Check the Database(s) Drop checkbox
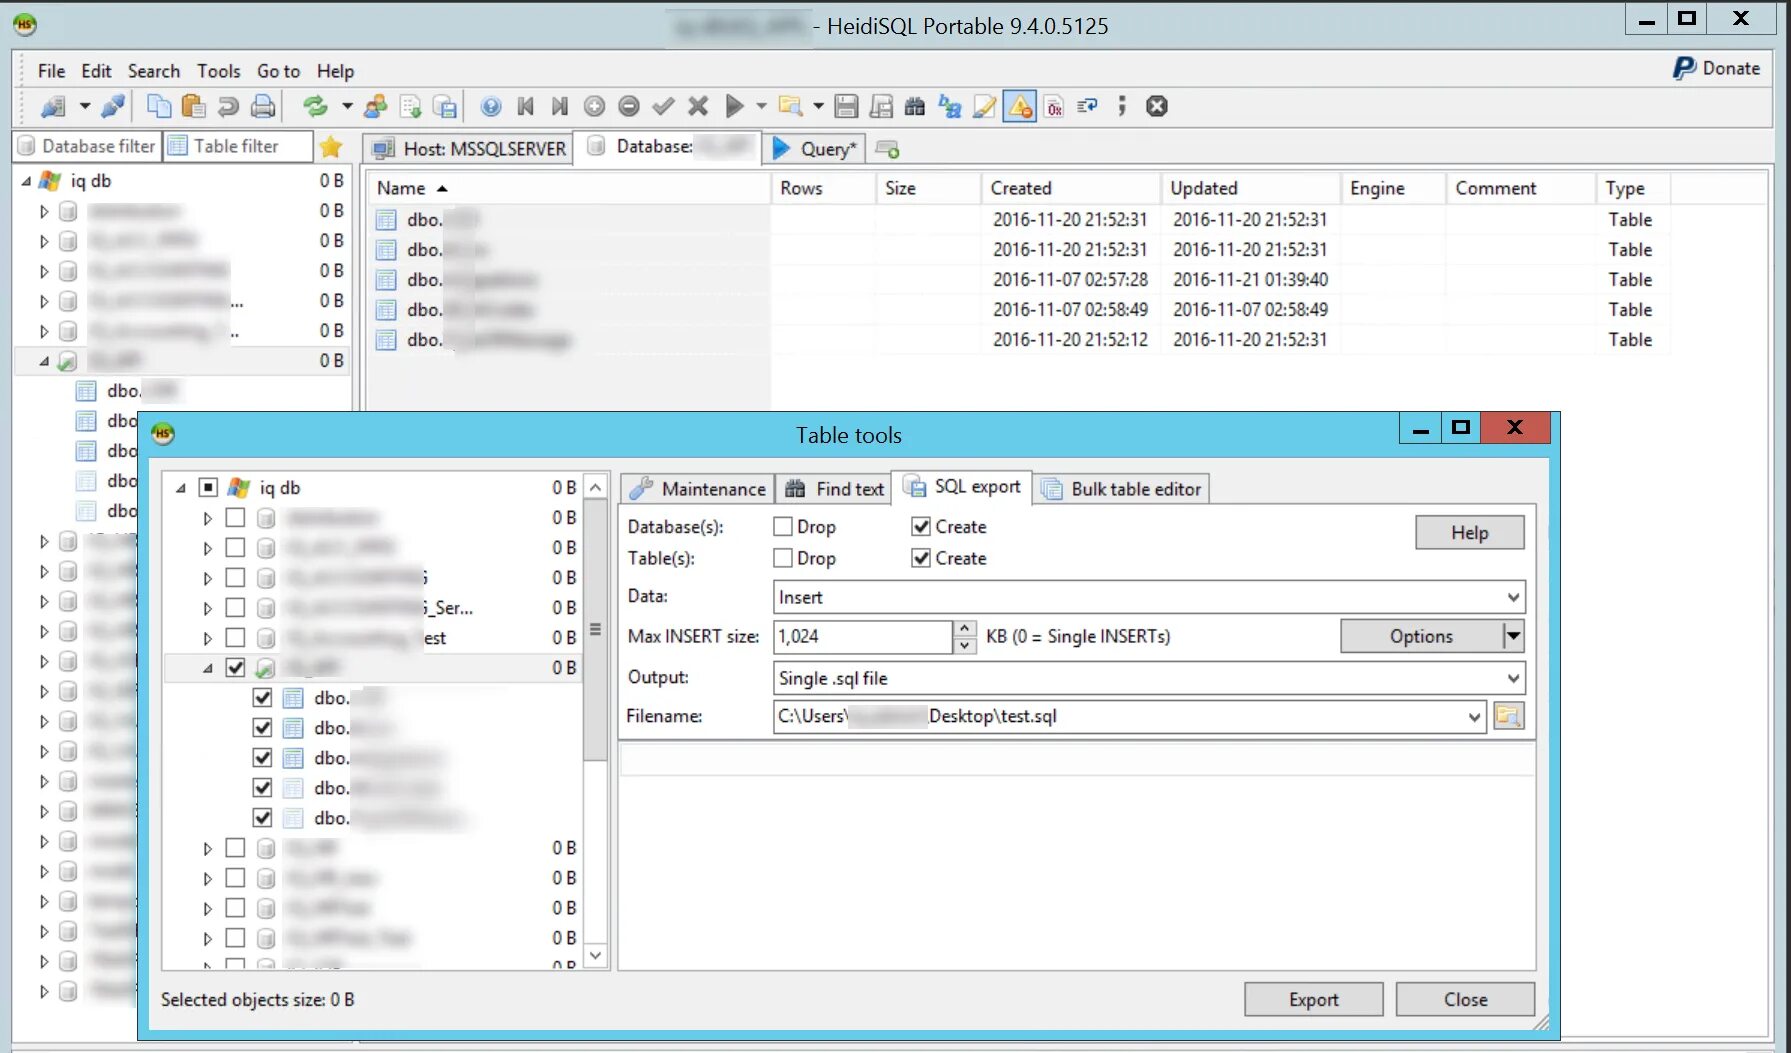1791x1053 pixels. [783, 526]
